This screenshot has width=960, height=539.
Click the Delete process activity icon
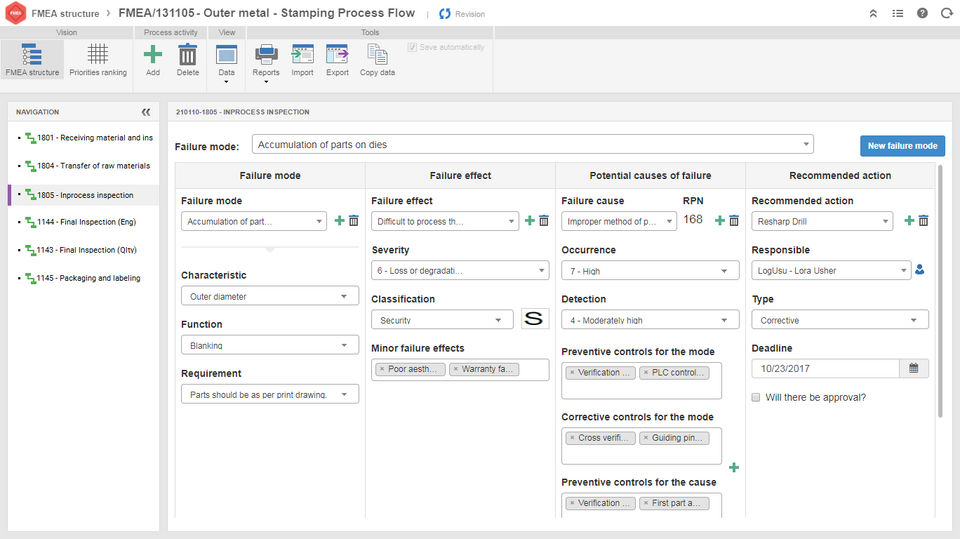click(x=188, y=59)
